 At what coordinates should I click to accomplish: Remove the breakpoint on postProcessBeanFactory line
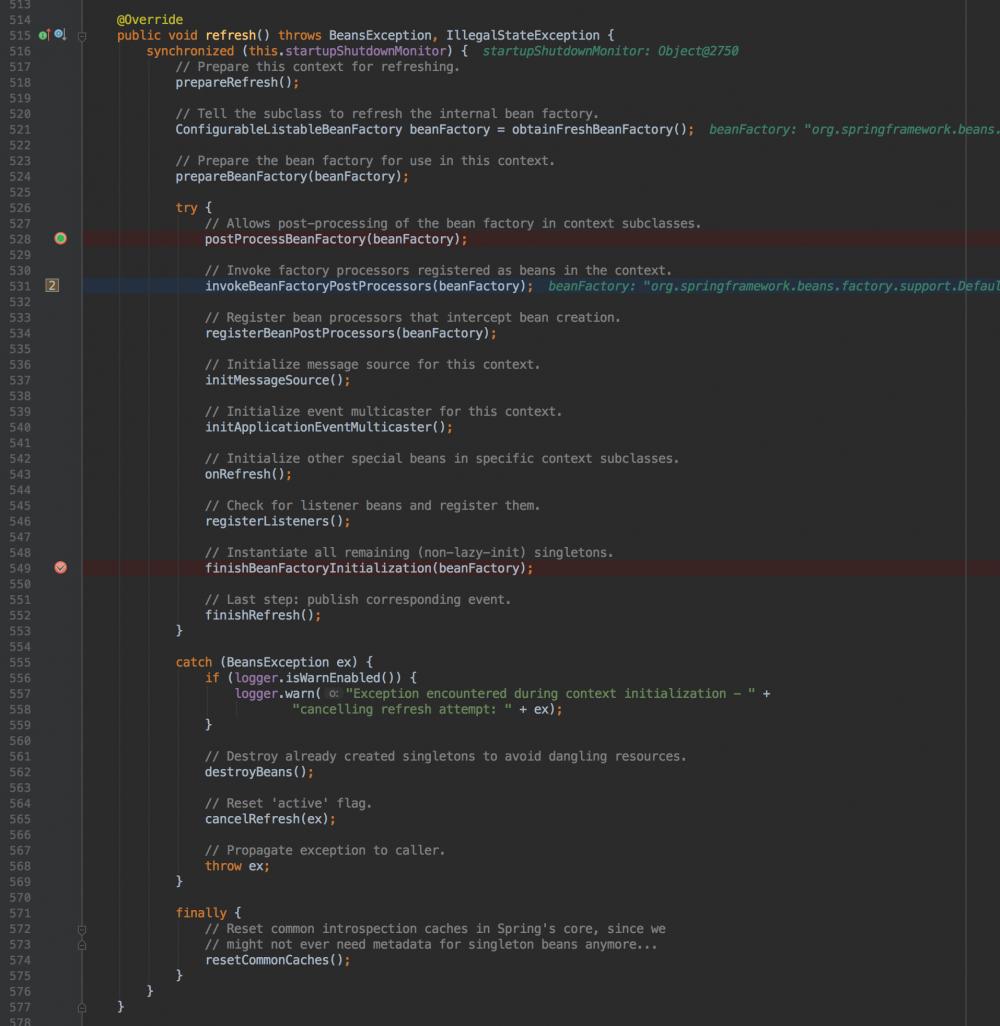(60, 239)
